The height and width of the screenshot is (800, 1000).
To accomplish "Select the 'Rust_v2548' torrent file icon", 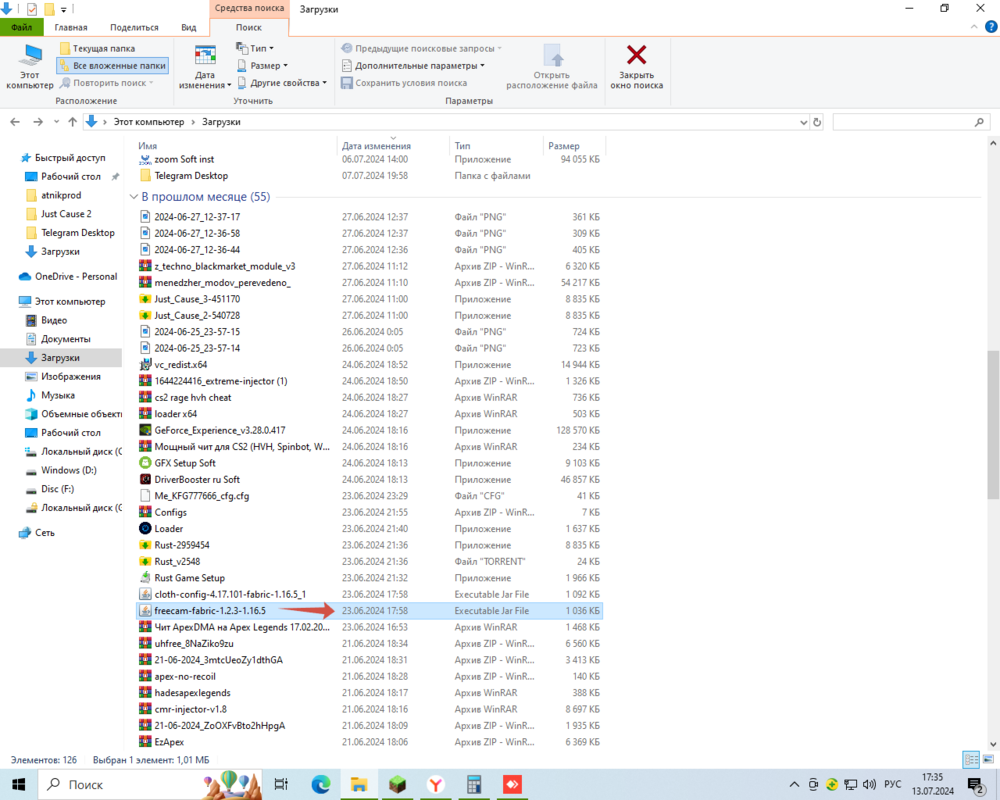I will pyautogui.click(x=145, y=561).
